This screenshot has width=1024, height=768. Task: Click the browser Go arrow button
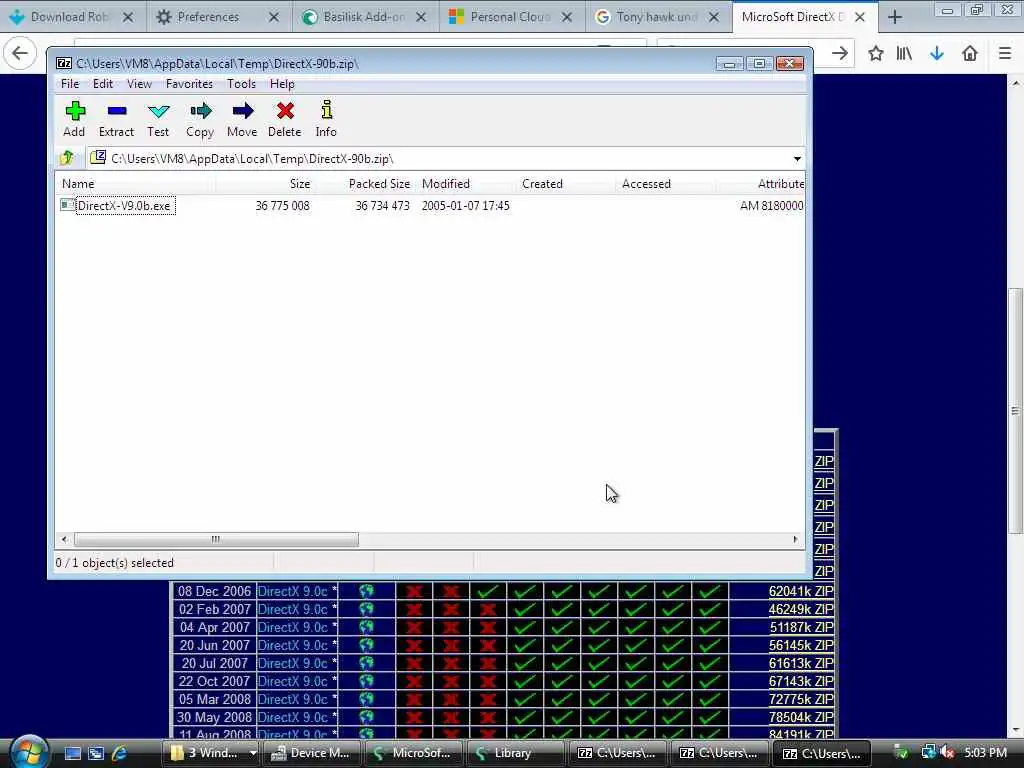point(840,53)
